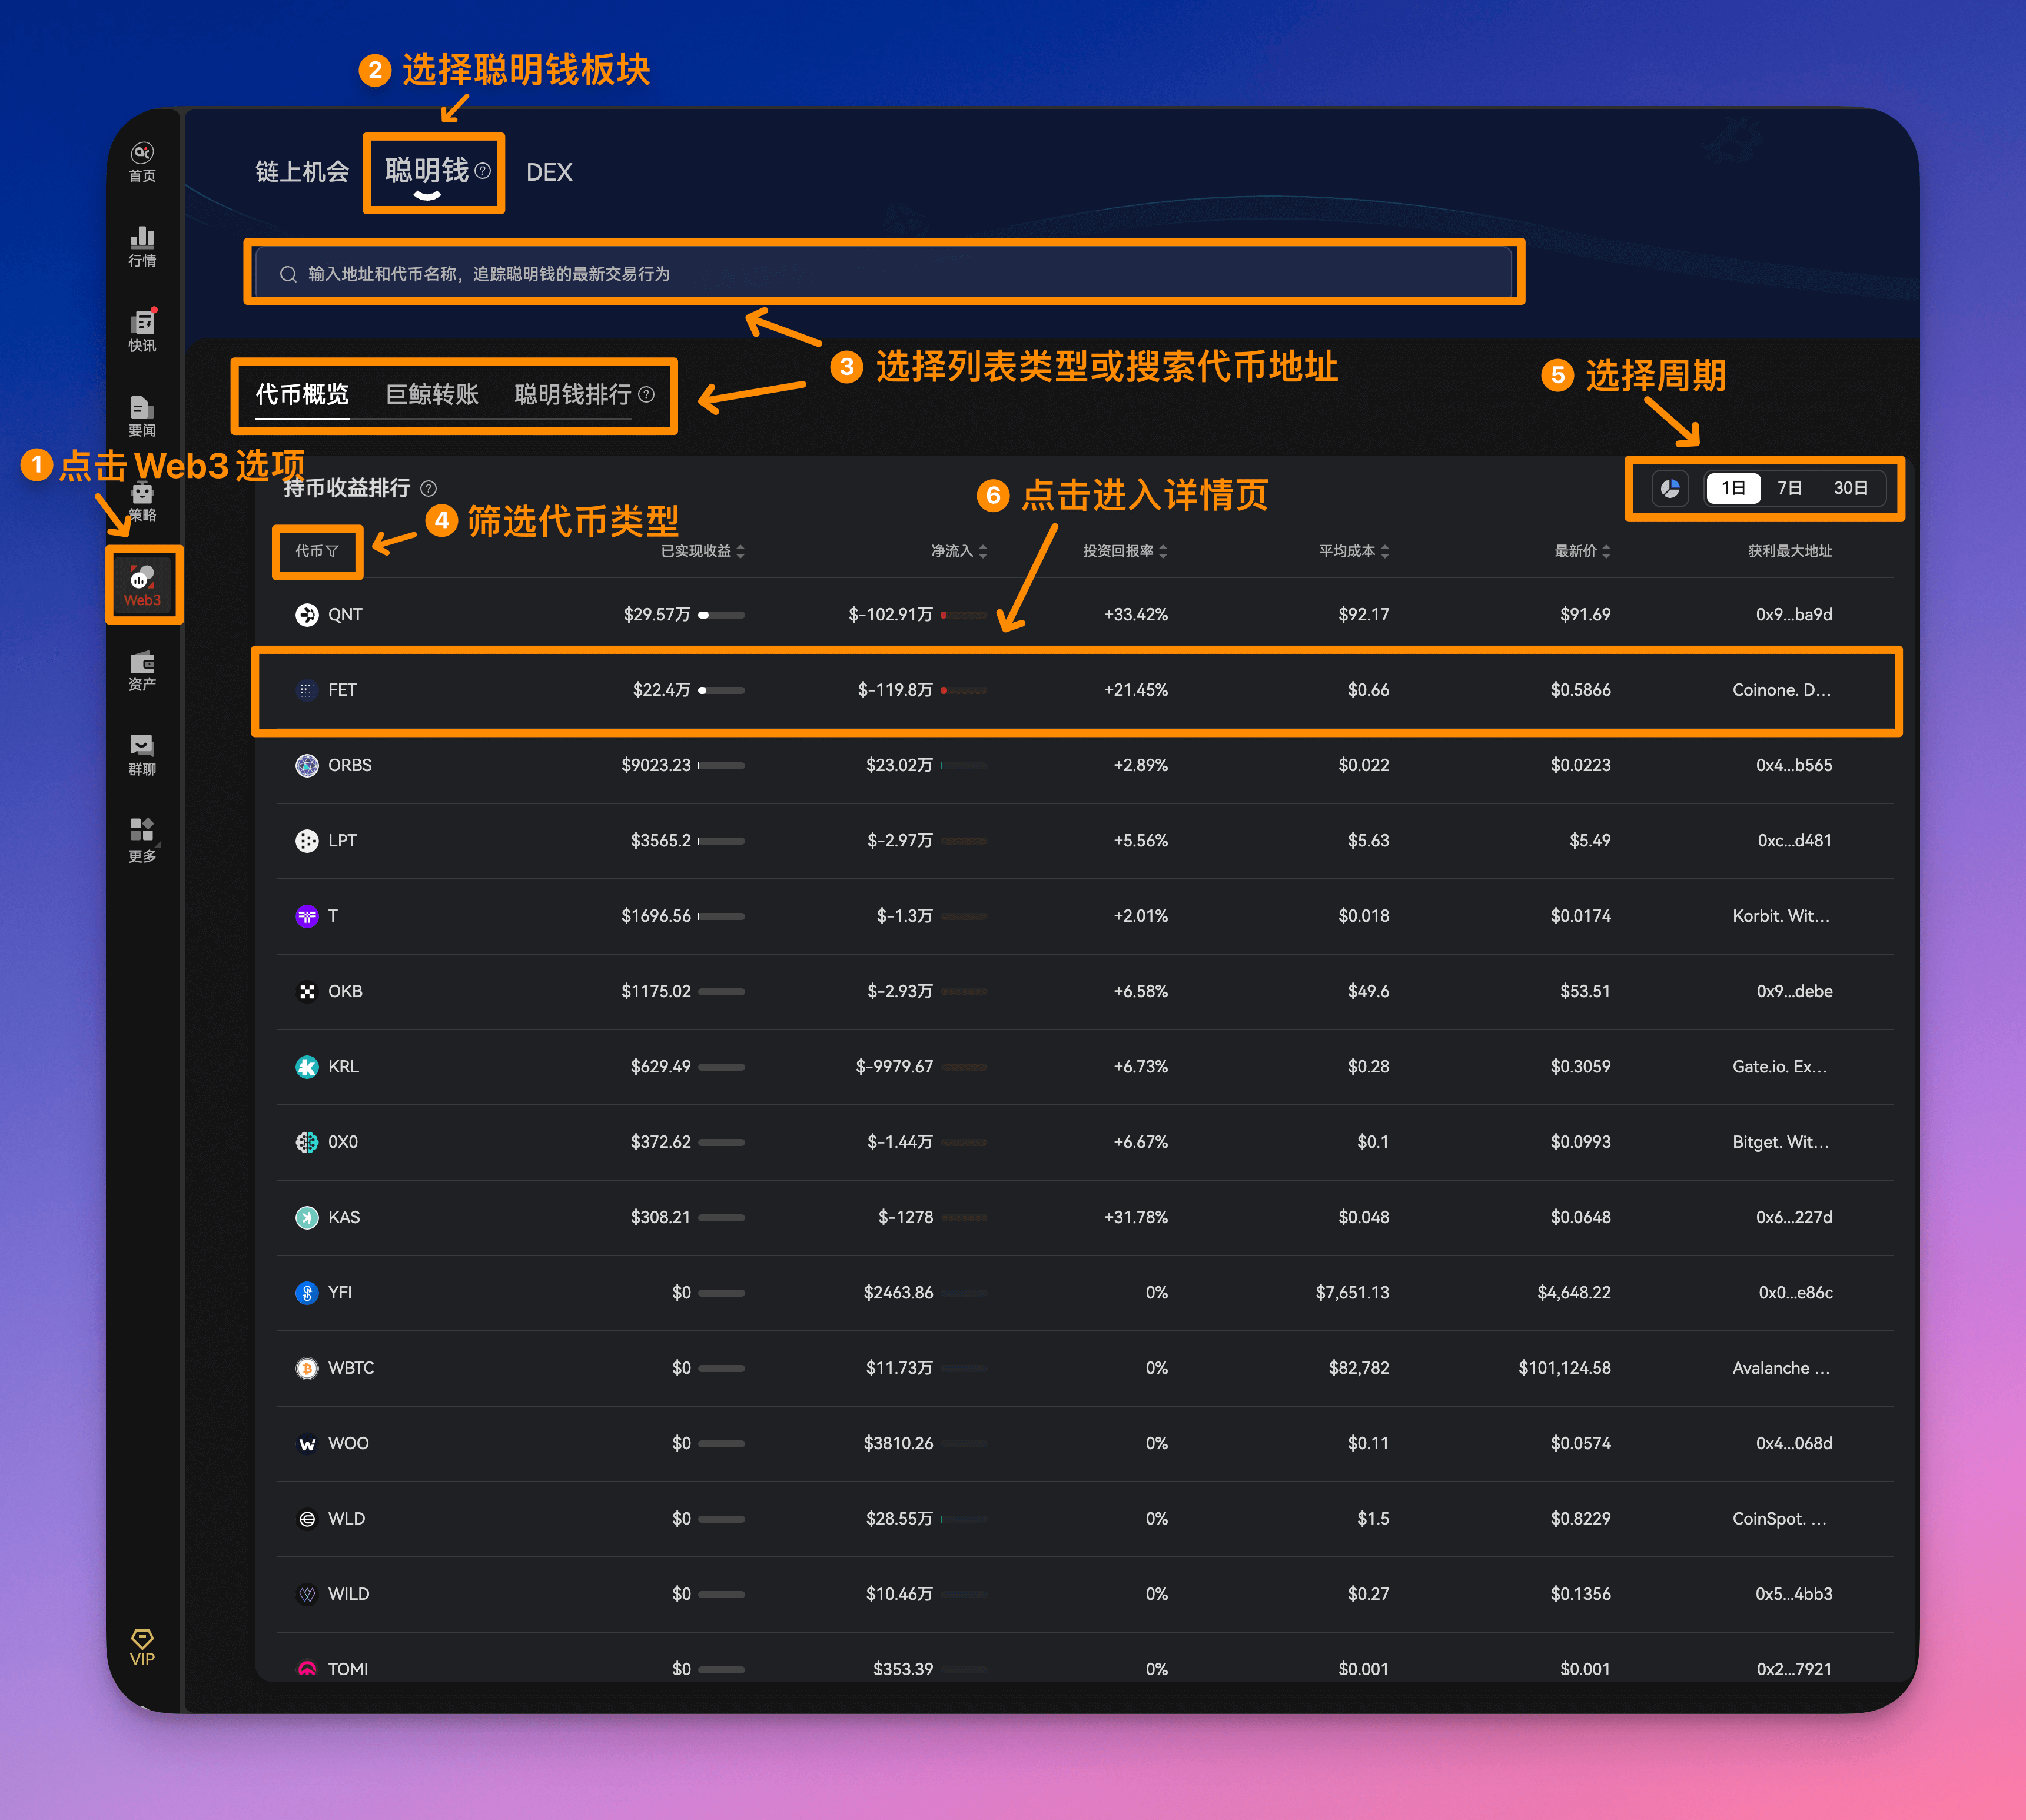
Task: Select the Web3 sidebar icon
Action: [x=142, y=586]
